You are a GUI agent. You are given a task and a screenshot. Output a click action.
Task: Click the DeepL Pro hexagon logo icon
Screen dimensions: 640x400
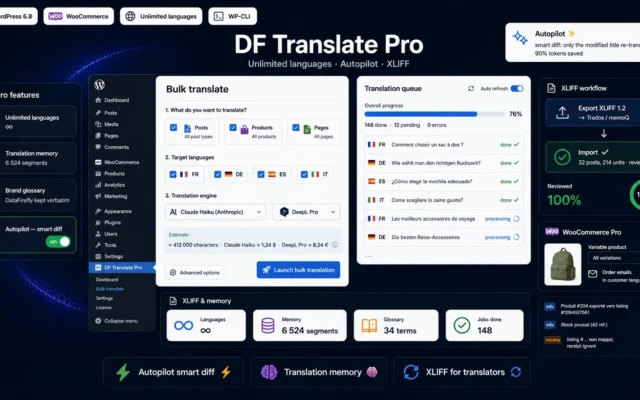click(284, 212)
